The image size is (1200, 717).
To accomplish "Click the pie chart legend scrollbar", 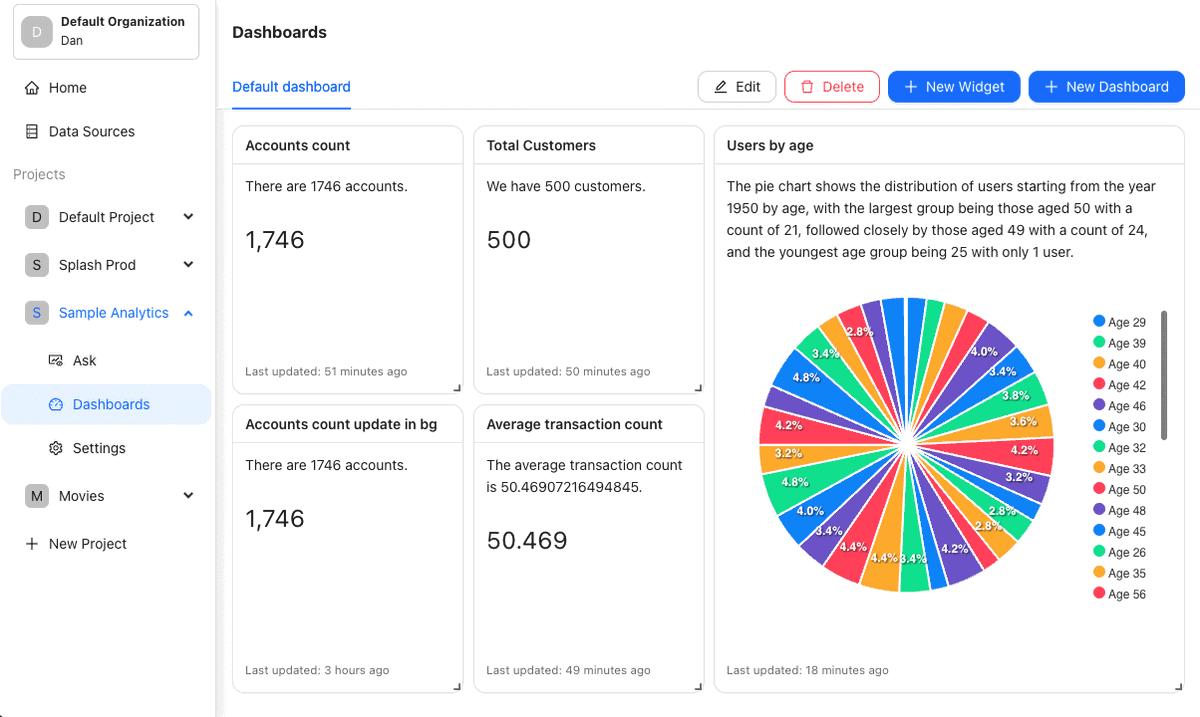I will point(1164,375).
